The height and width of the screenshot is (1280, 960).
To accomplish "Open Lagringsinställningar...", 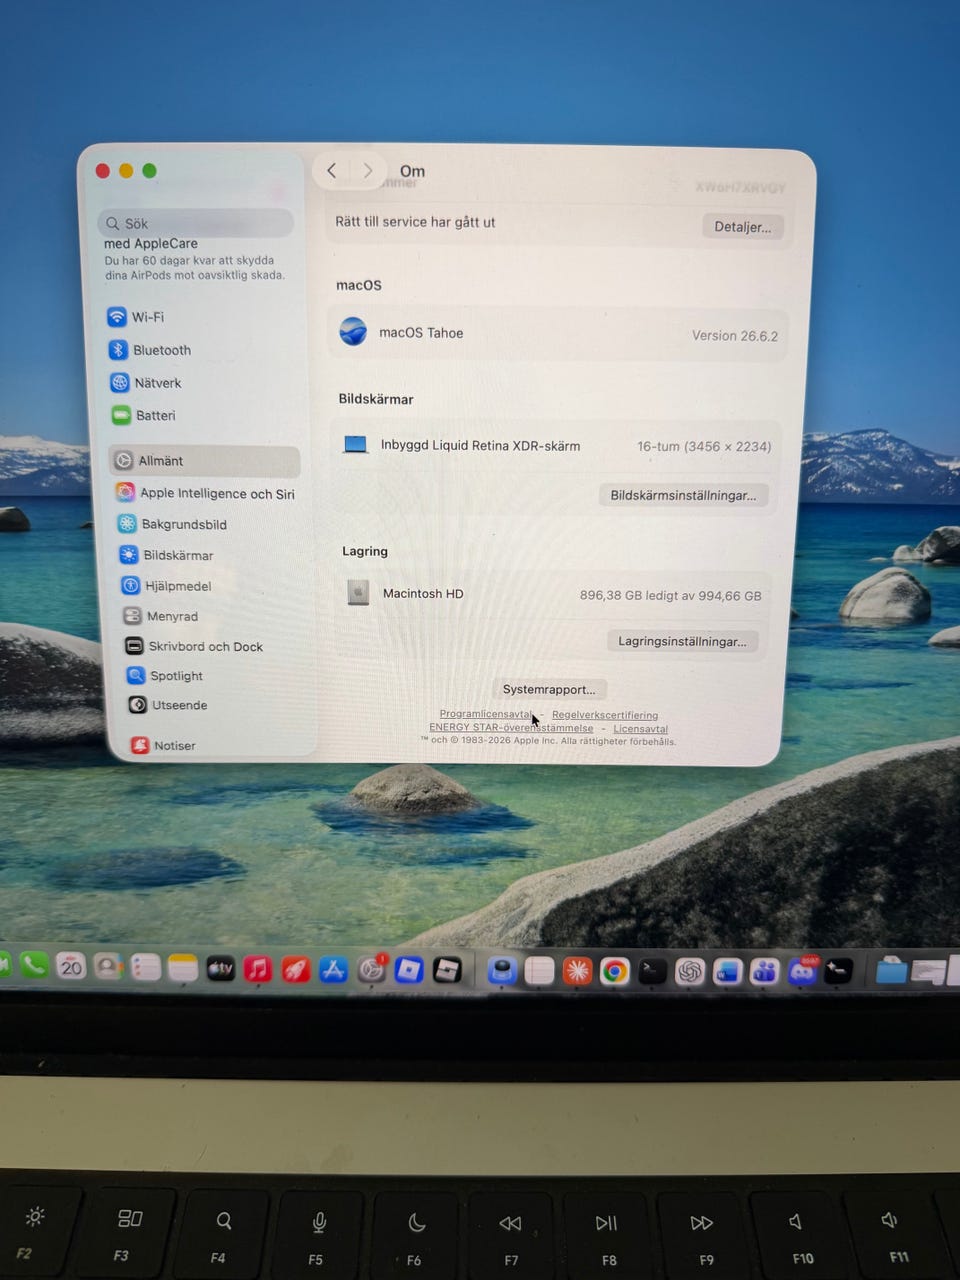I will [x=682, y=641].
